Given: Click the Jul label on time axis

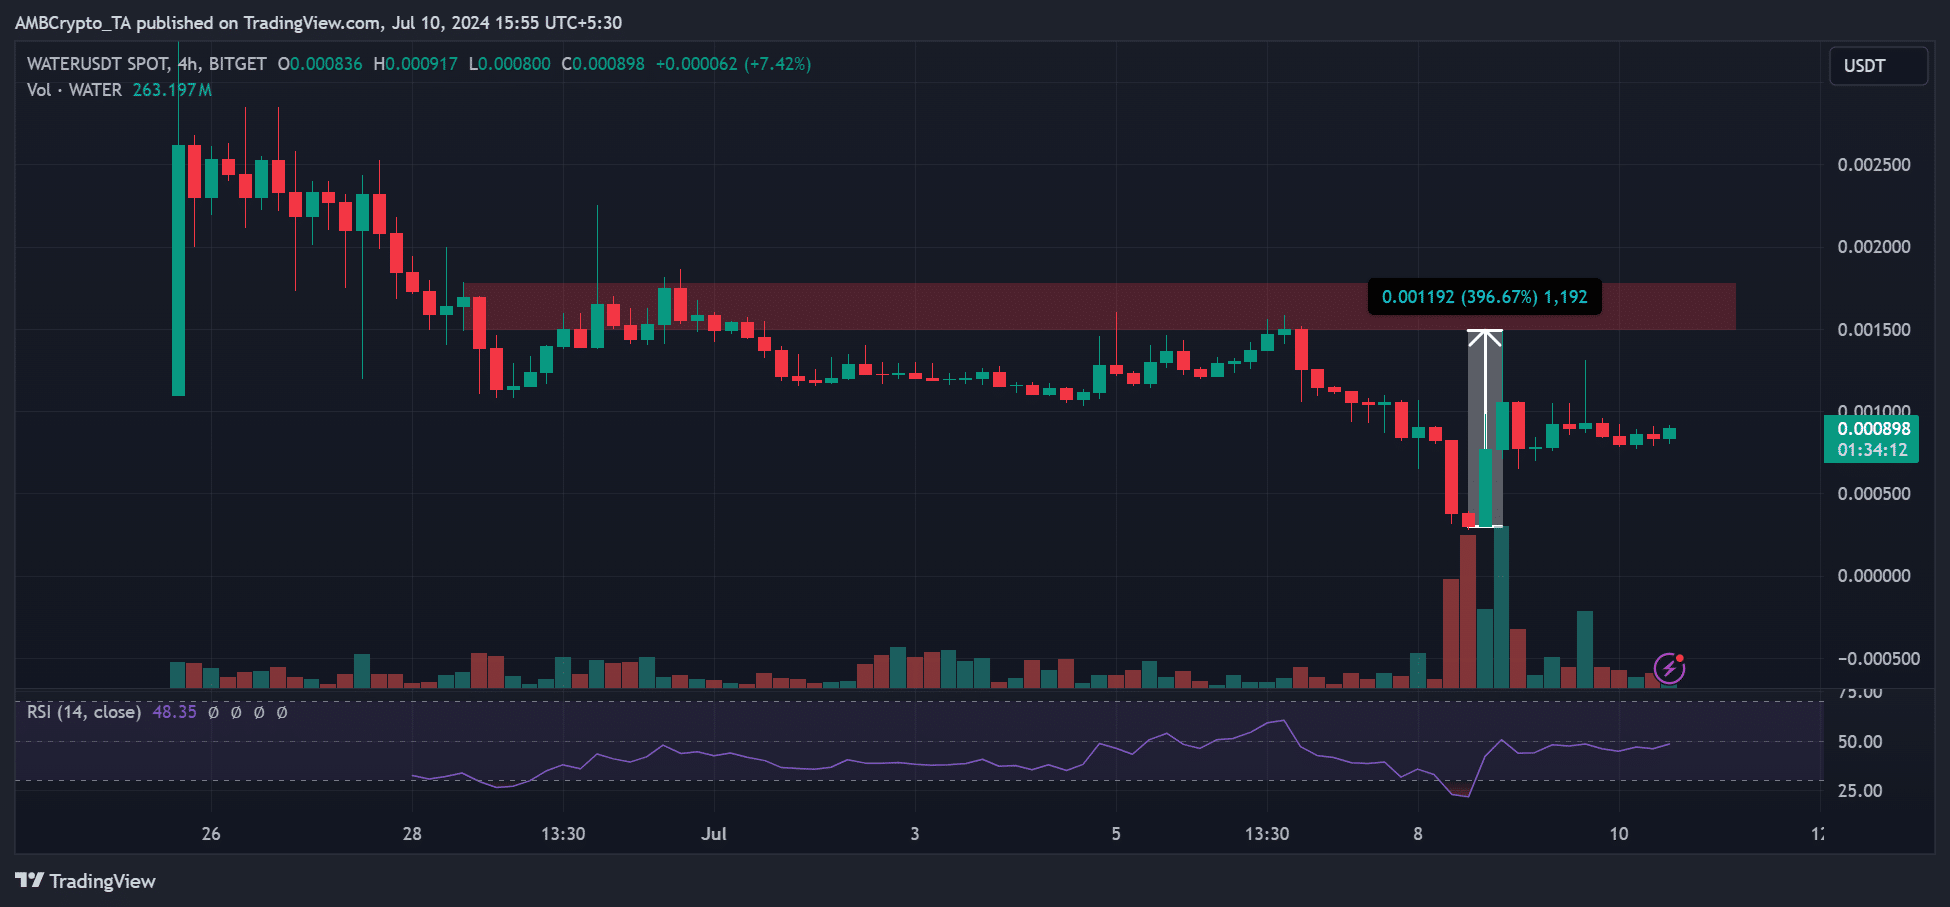Looking at the screenshot, I should pyautogui.click(x=714, y=834).
